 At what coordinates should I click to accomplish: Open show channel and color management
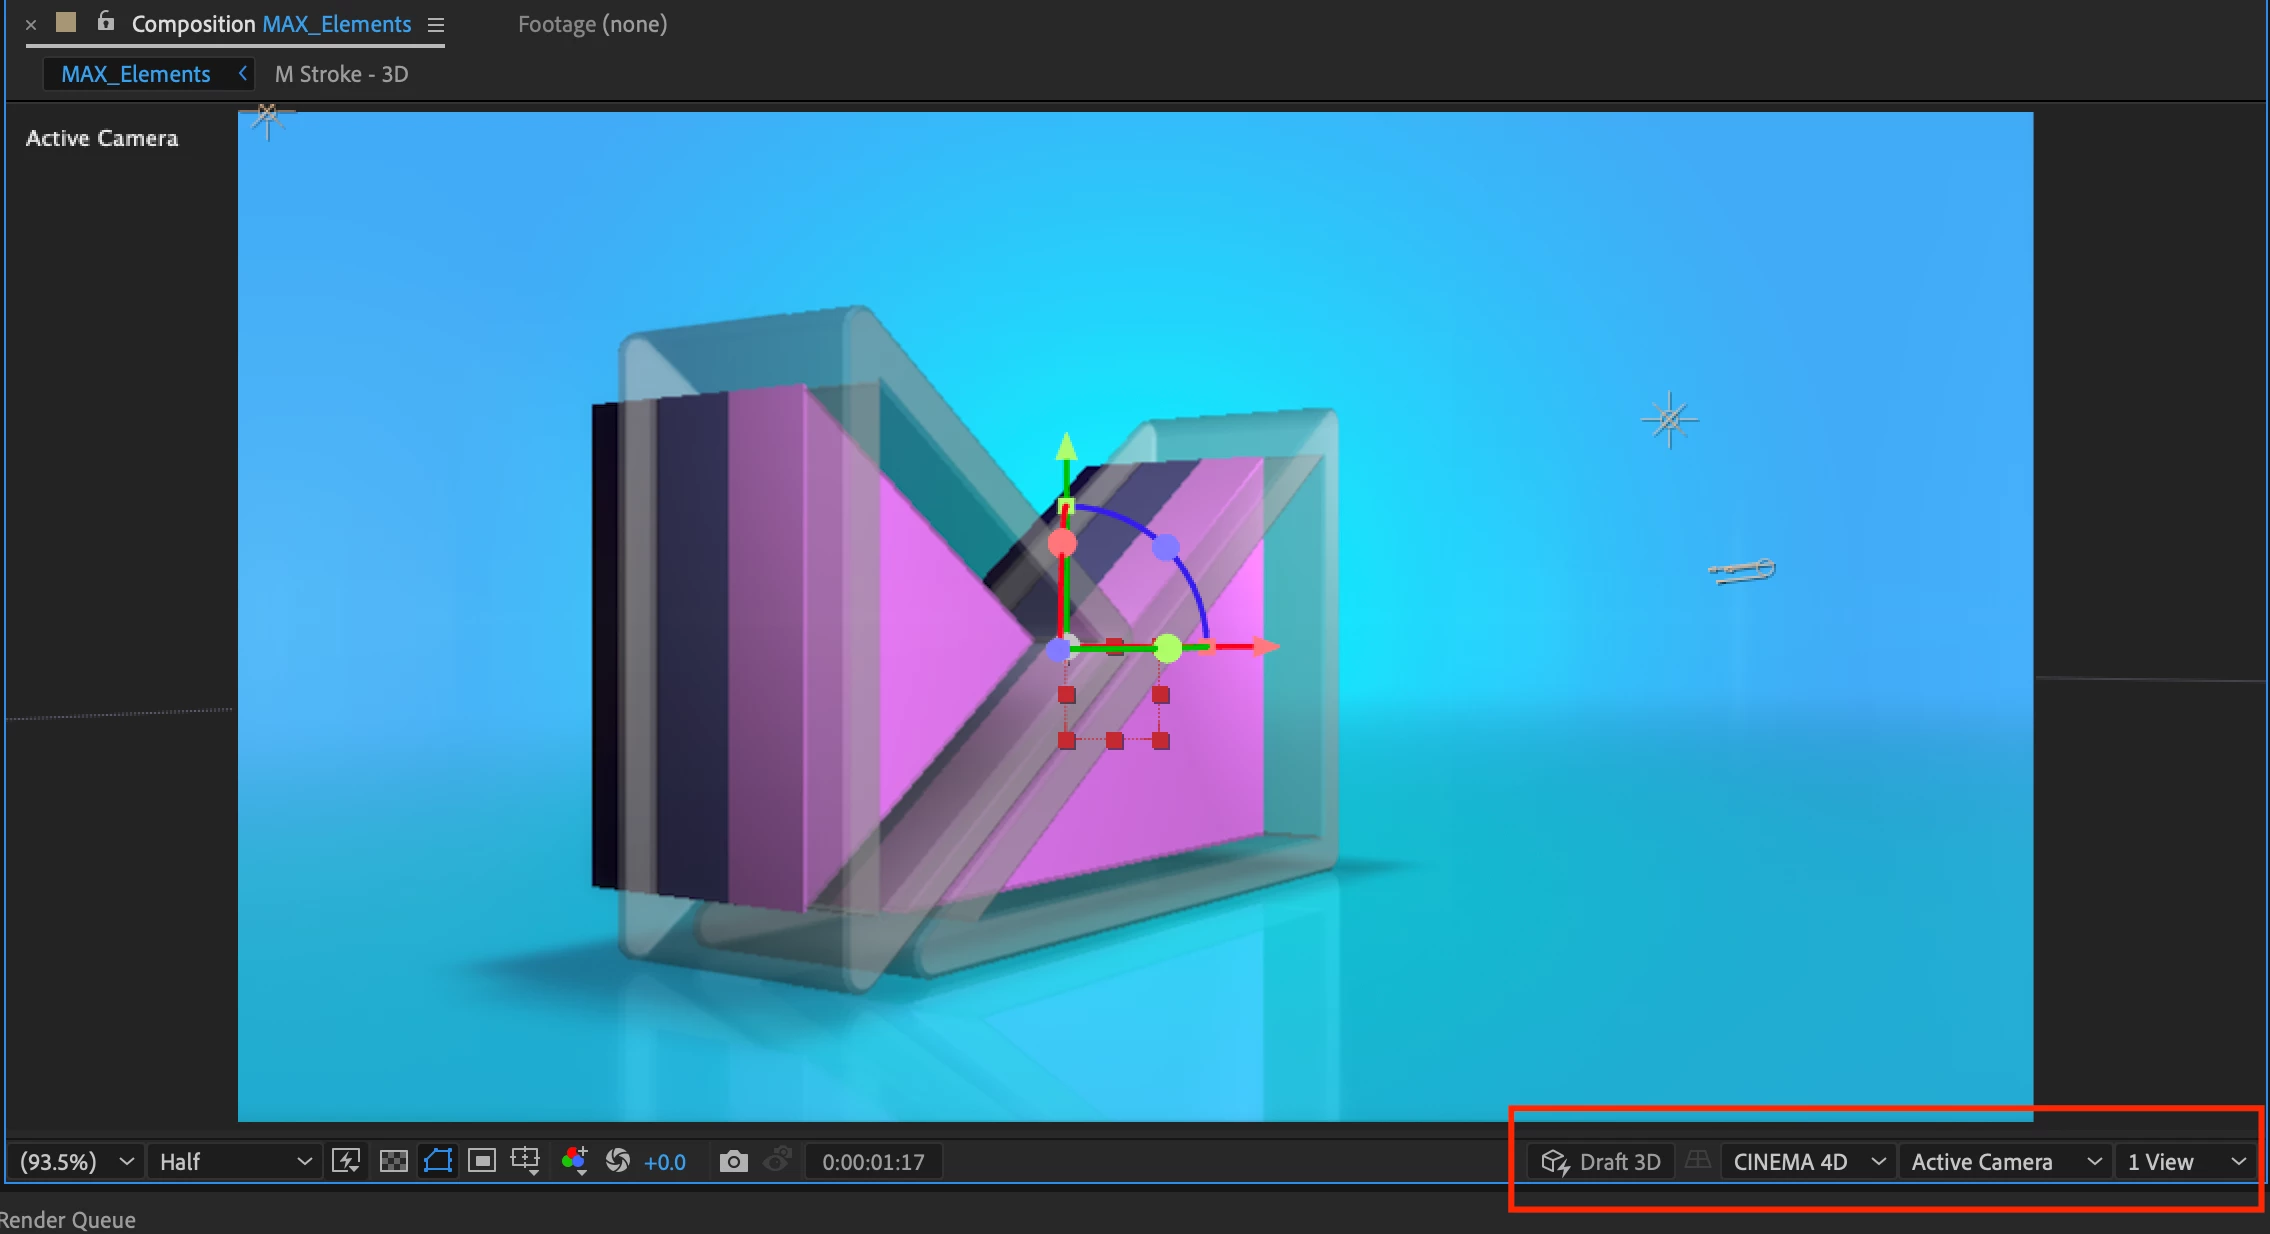tap(574, 1161)
